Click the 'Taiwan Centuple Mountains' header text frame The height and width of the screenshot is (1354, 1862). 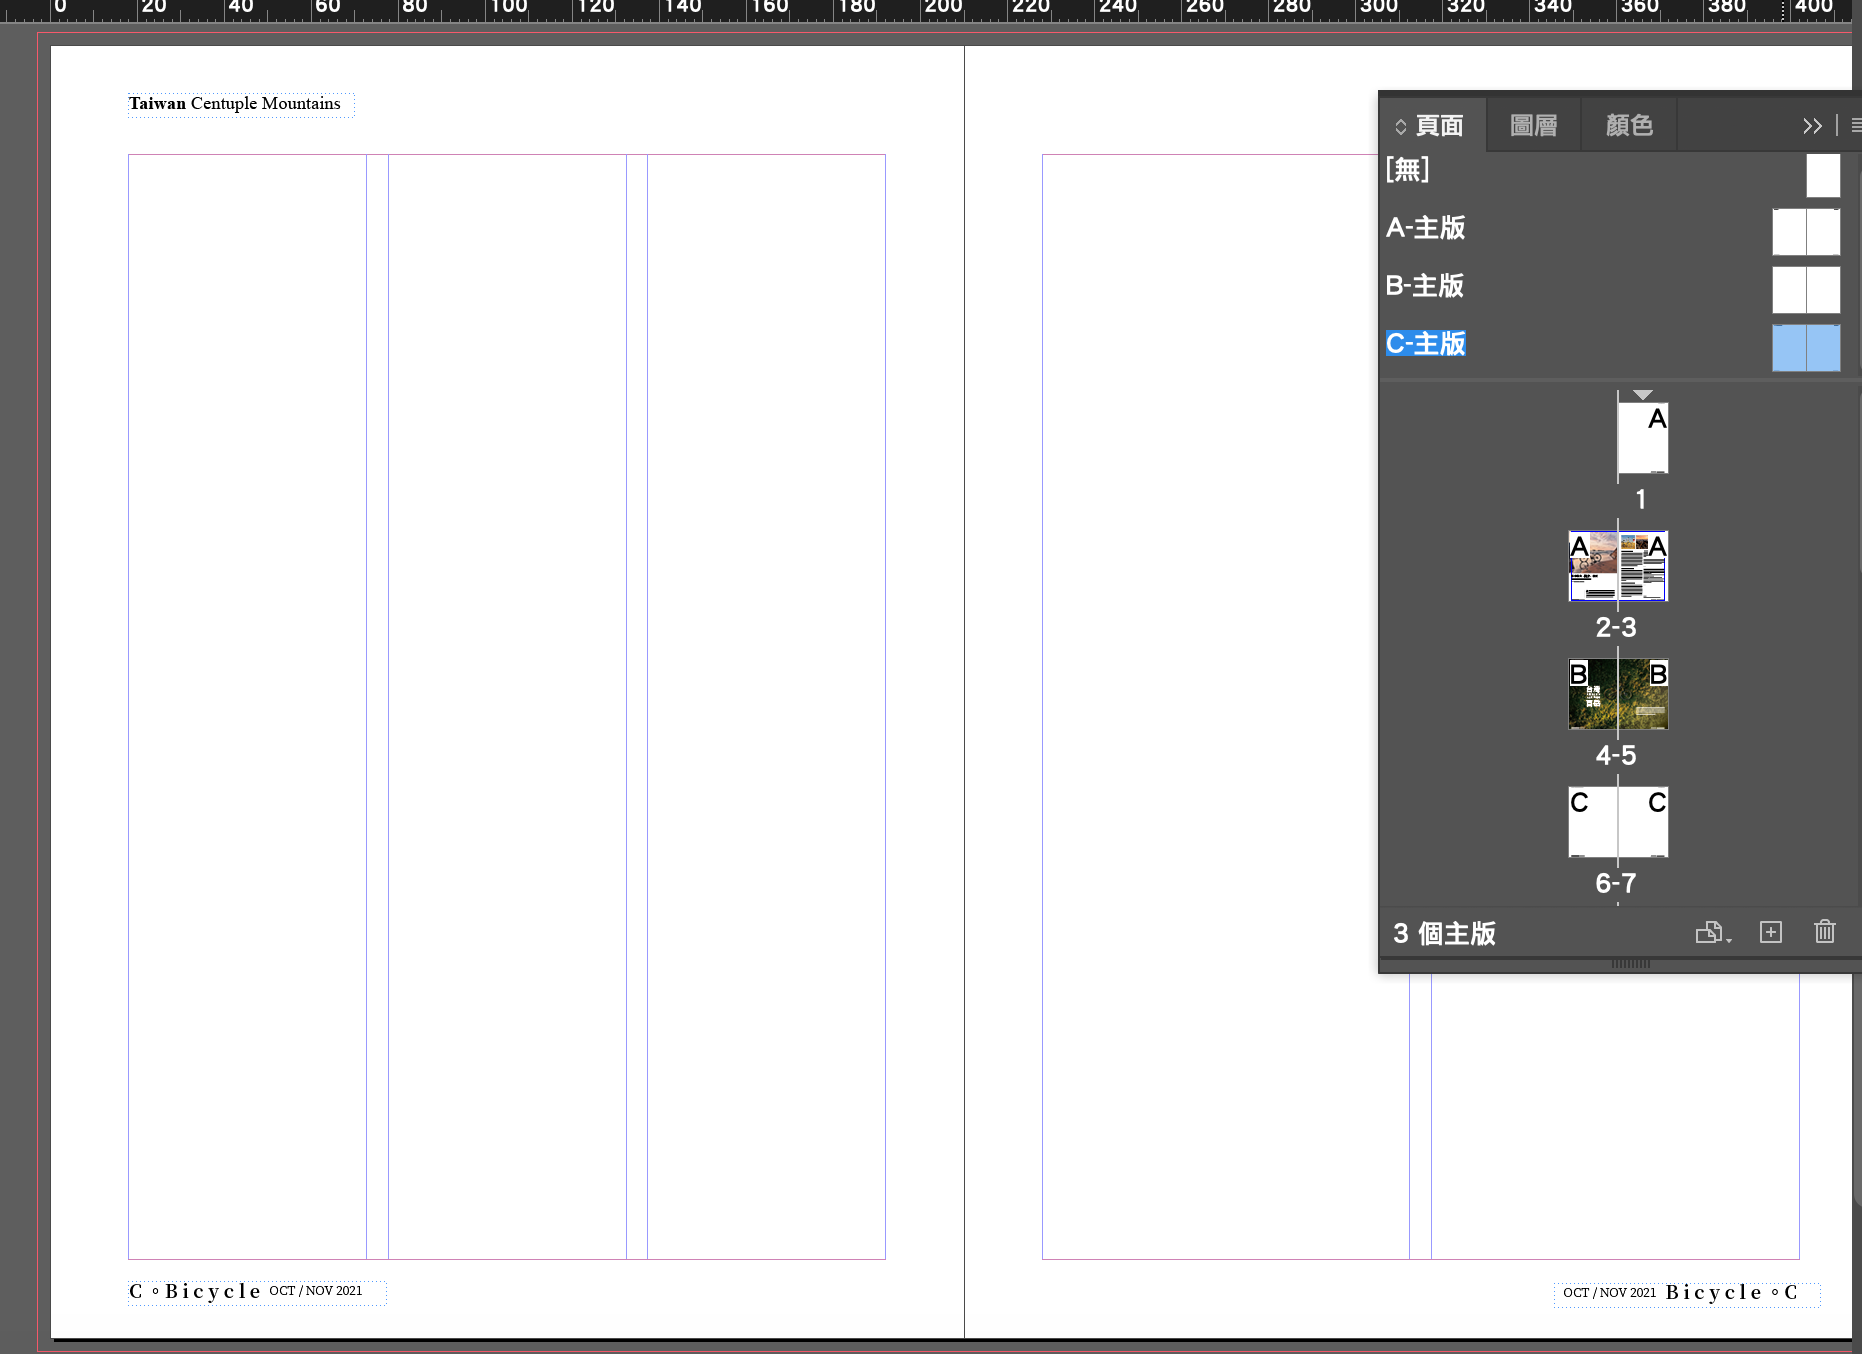click(240, 104)
